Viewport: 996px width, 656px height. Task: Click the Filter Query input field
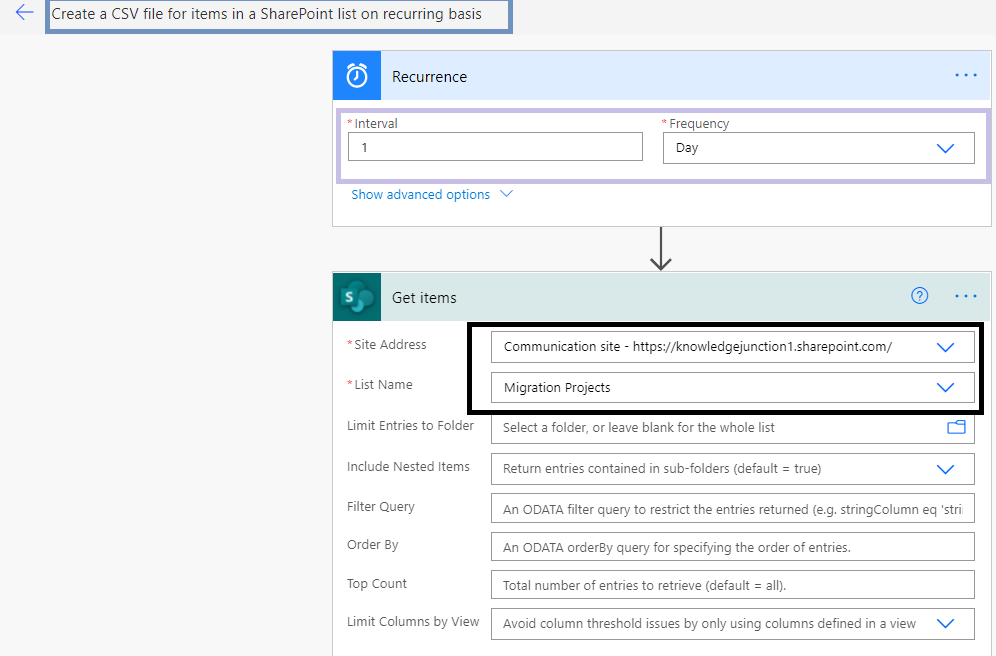point(732,509)
